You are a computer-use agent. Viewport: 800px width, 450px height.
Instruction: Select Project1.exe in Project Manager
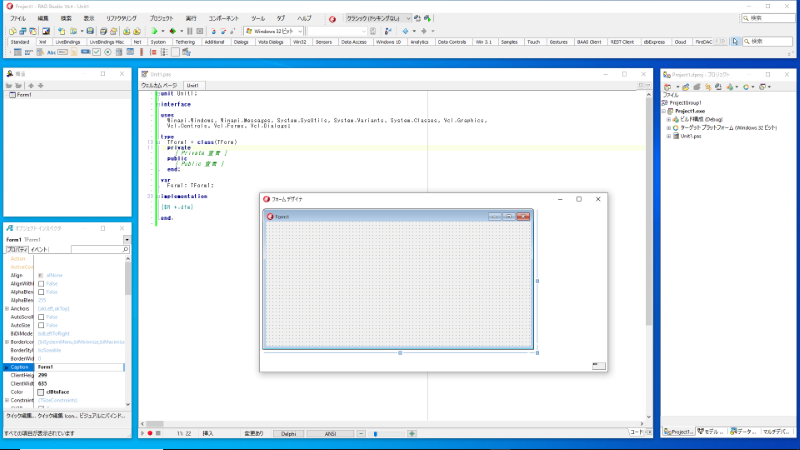point(690,111)
